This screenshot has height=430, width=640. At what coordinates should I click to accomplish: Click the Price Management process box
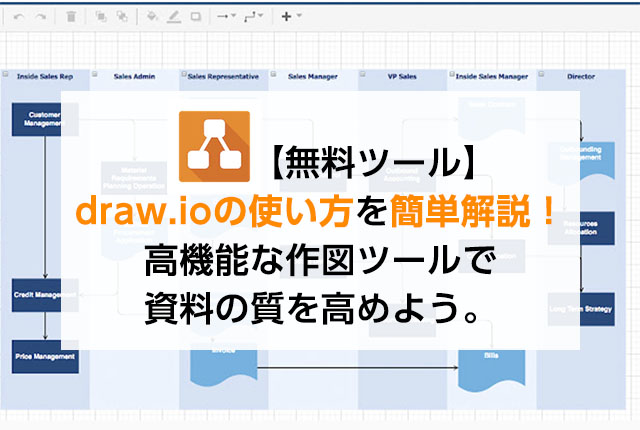point(44,355)
